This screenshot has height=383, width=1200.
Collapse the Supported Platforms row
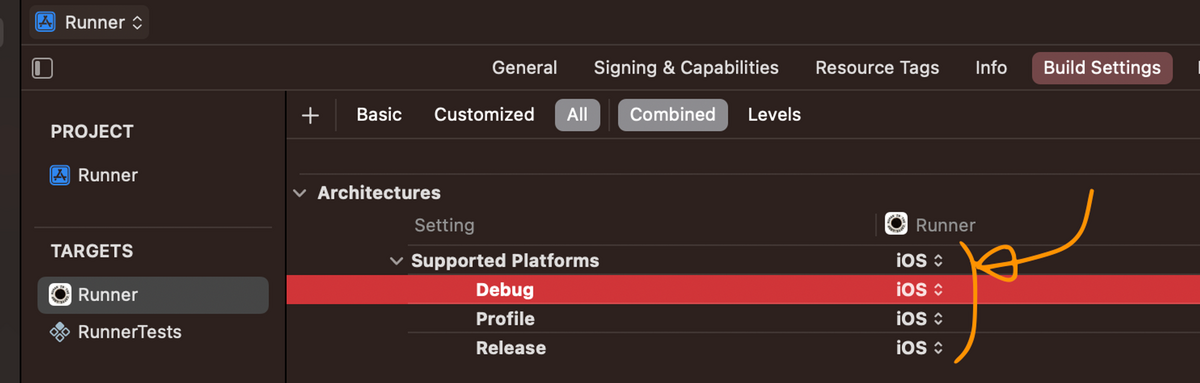396,261
